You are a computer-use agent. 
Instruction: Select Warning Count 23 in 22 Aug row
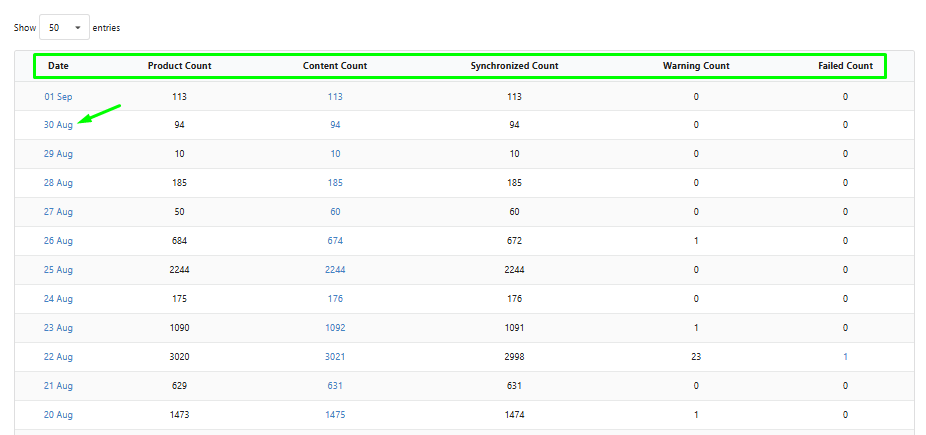tap(696, 357)
